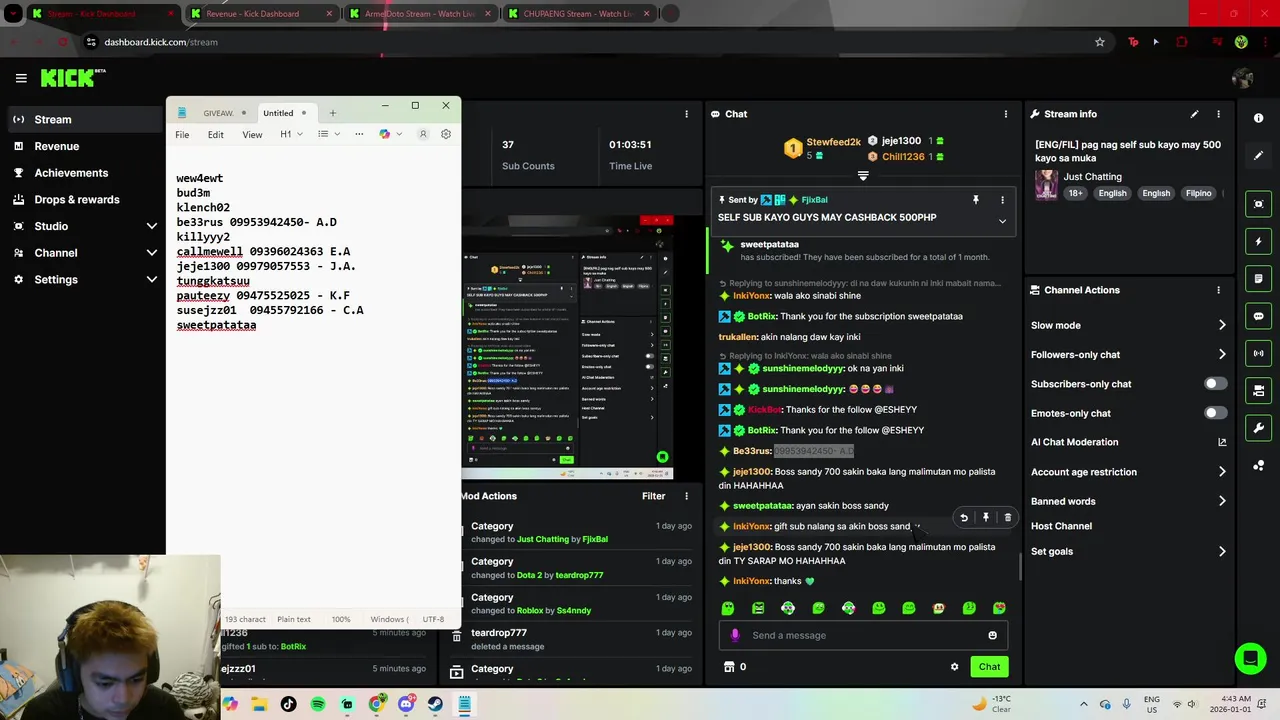Open Notepad View menu
This screenshot has height=720, width=1280.
(x=252, y=134)
